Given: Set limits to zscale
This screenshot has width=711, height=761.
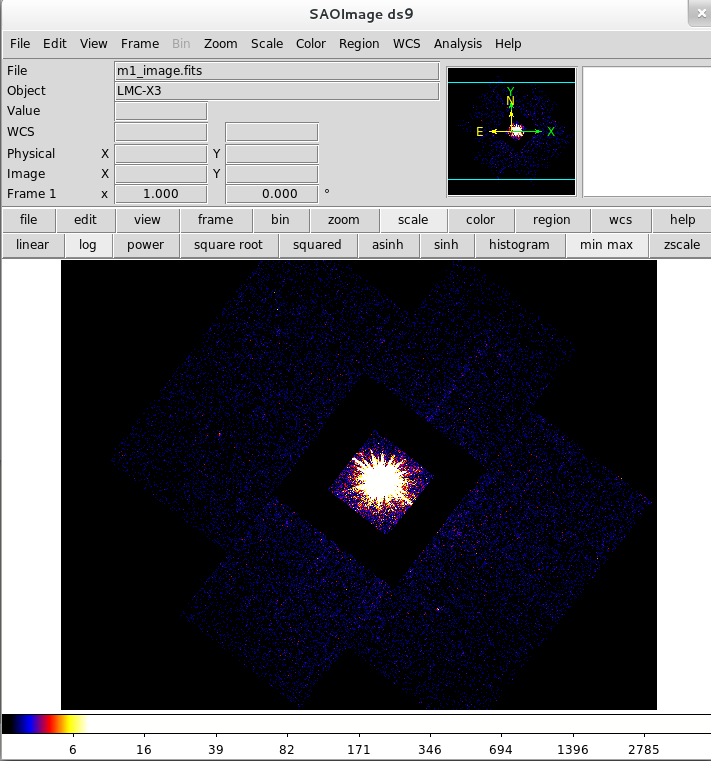Looking at the screenshot, I should point(681,245).
